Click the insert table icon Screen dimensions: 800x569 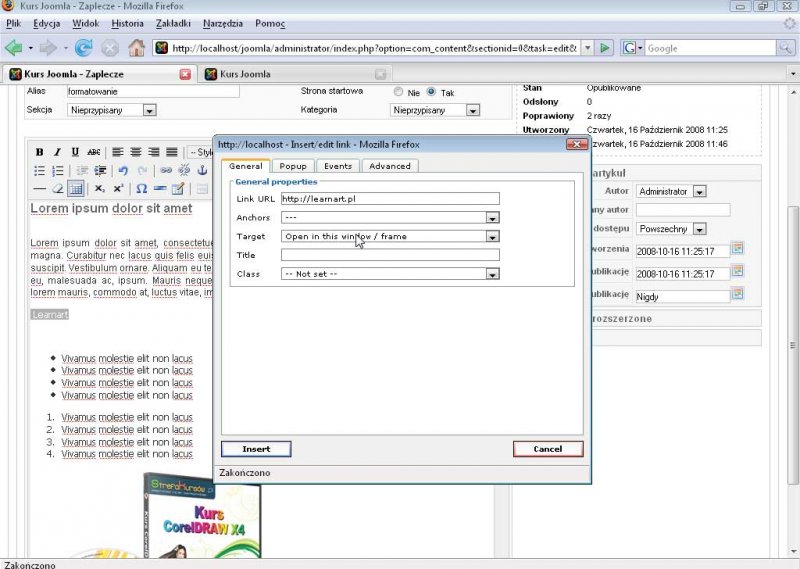pos(75,189)
